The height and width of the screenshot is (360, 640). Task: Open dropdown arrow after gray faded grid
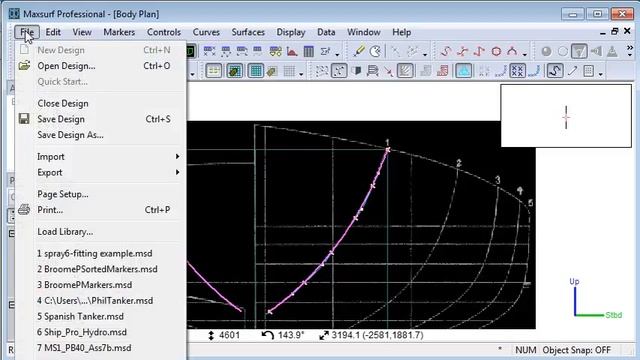(x=301, y=74)
